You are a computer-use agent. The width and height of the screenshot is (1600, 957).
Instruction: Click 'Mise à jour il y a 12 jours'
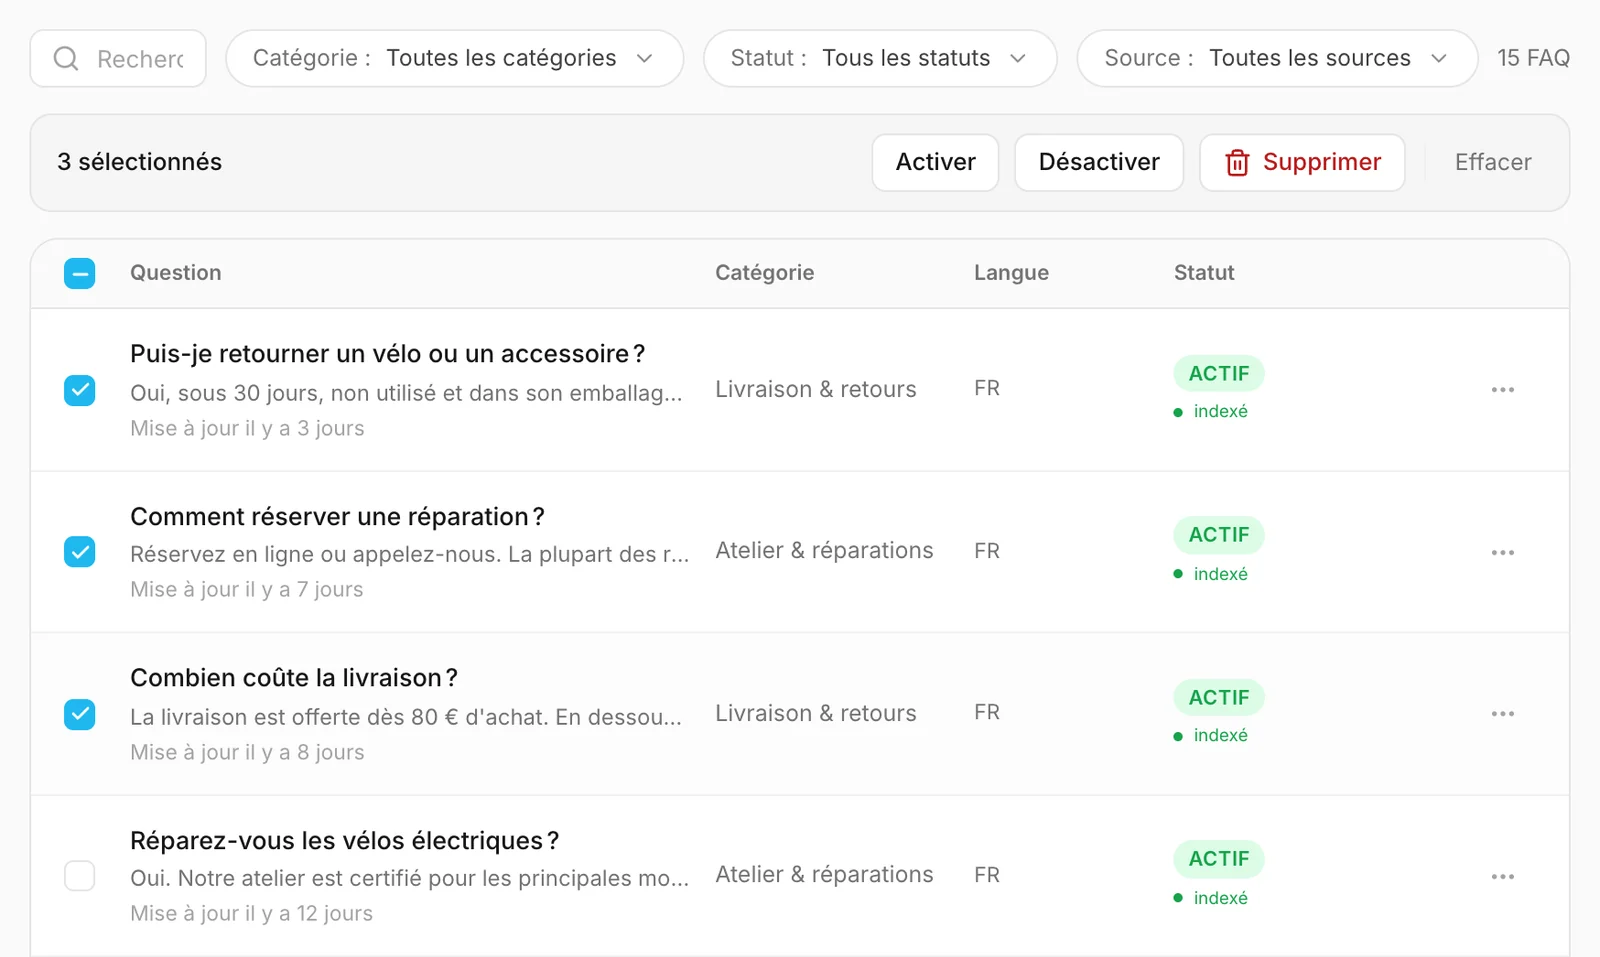[x=251, y=914]
